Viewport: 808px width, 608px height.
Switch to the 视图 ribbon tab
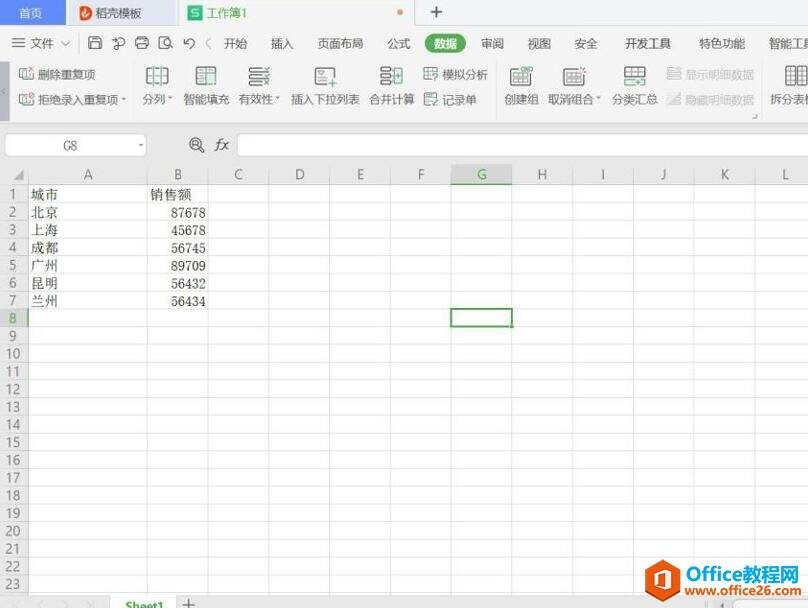(539, 43)
